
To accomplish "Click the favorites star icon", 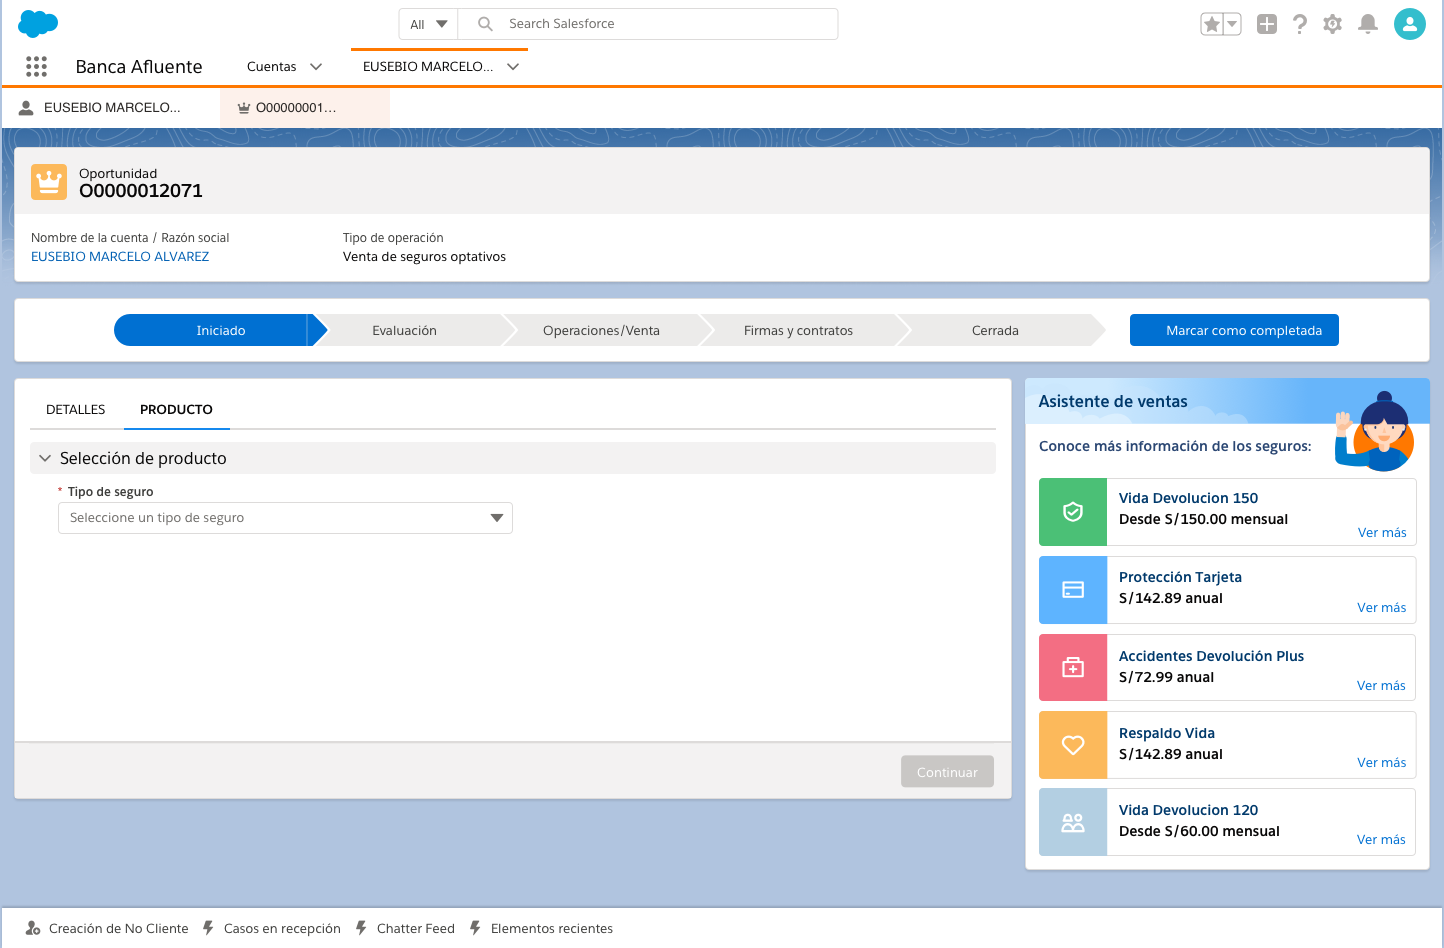I will coord(1211,24).
